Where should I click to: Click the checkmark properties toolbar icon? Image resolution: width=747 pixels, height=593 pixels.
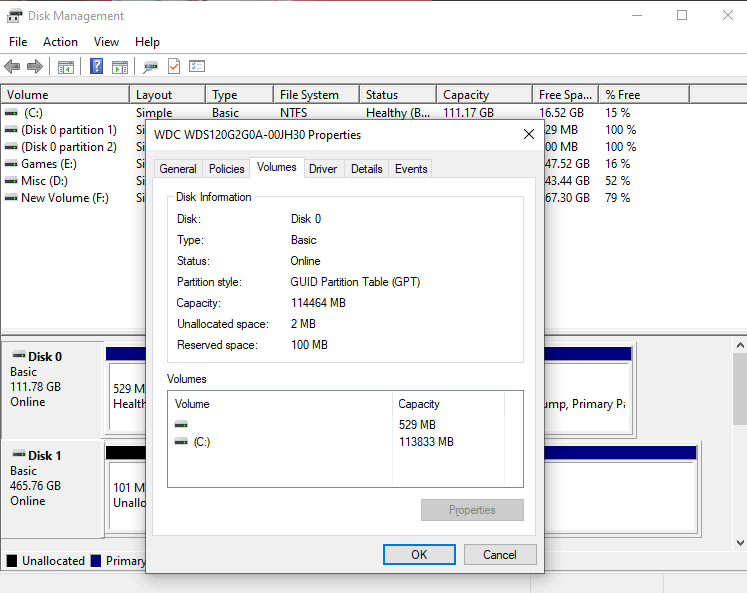pos(174,66)
